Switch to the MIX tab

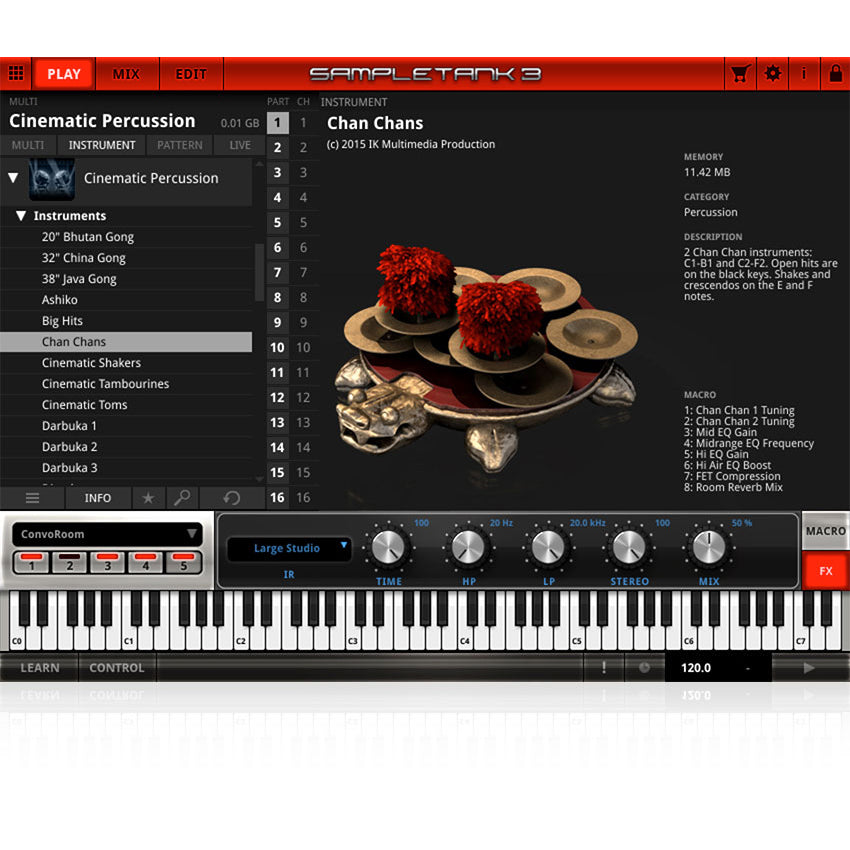127,73
